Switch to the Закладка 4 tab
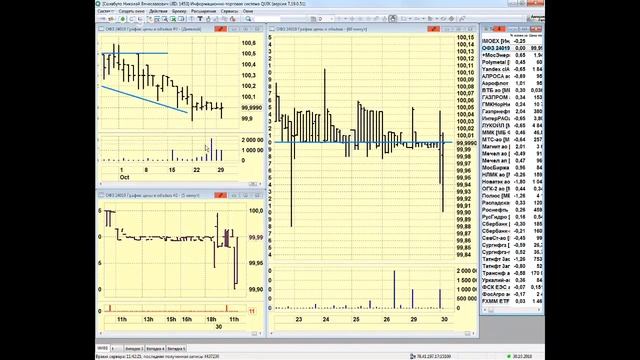 [x=155, y=349]
